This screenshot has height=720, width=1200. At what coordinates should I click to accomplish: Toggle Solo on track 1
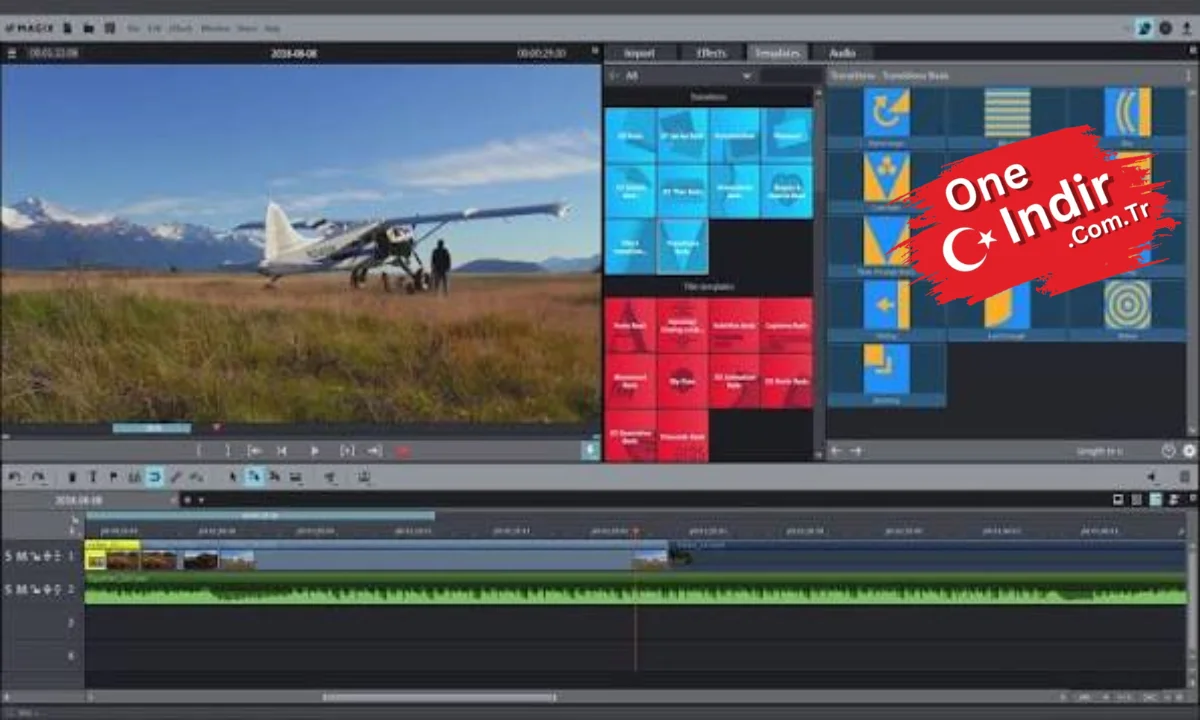tap(9, 556)
